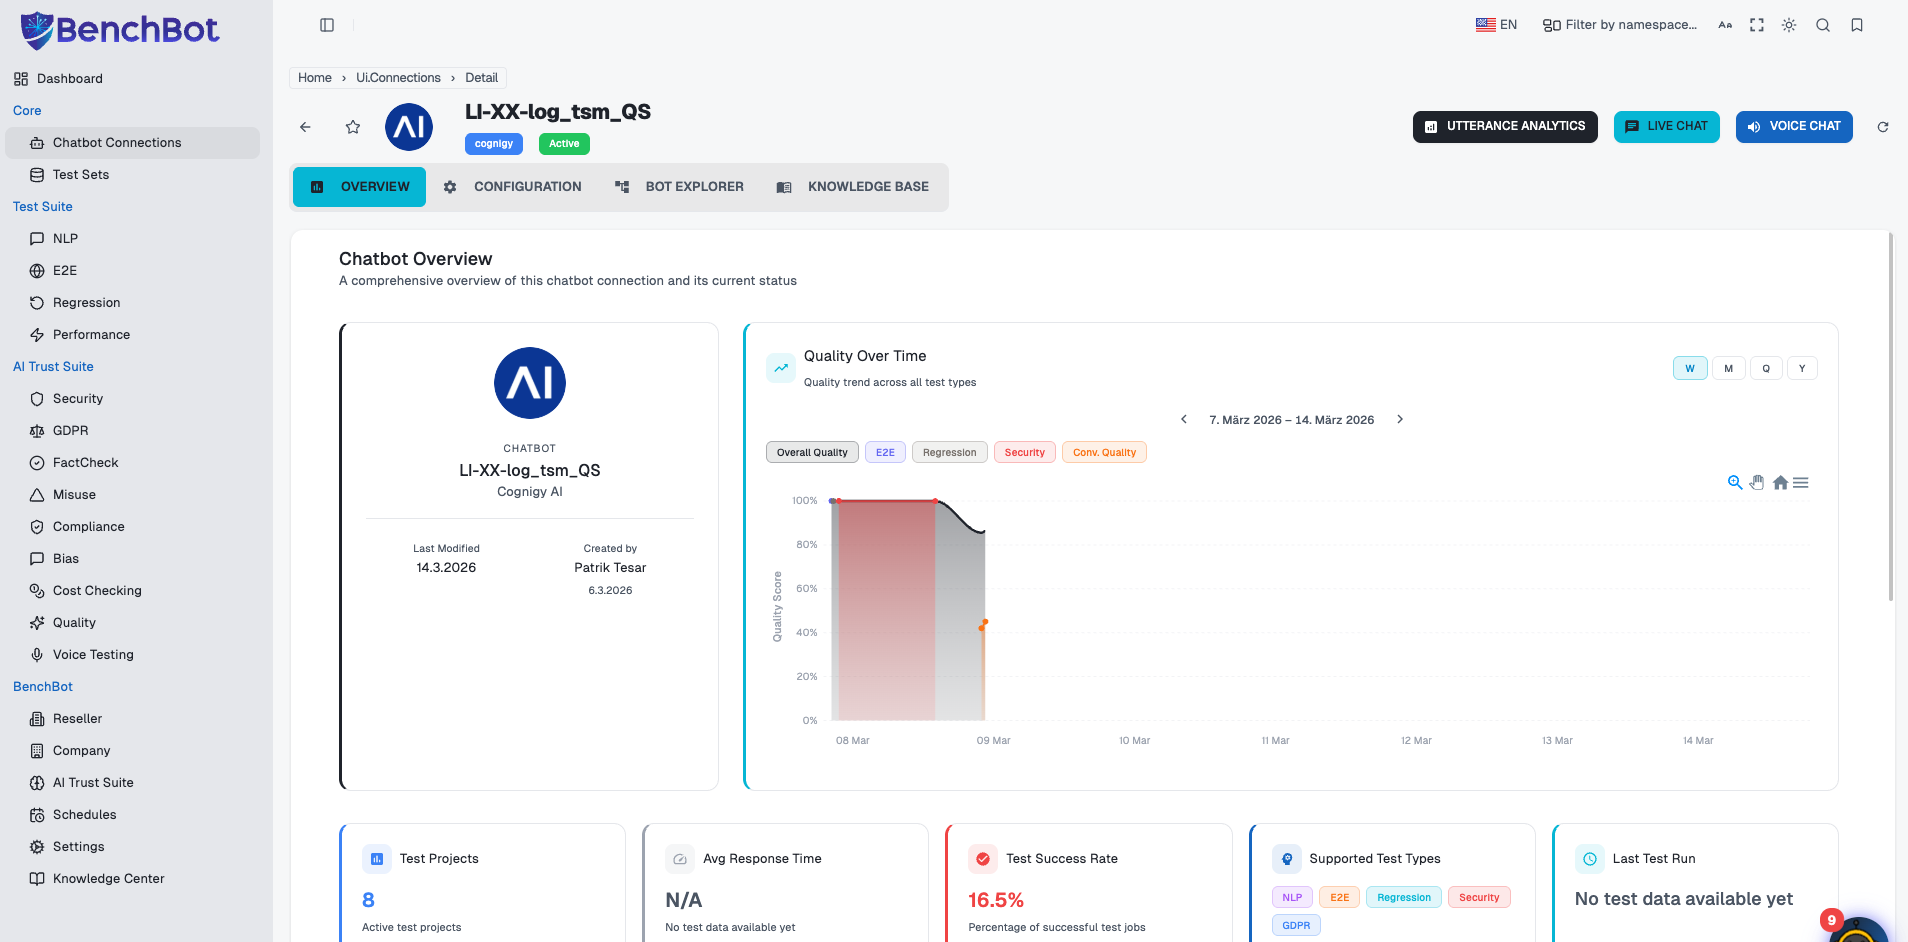
Task: Click the zoom magnifier on chart toolbar
Action: coord(1735,483)
